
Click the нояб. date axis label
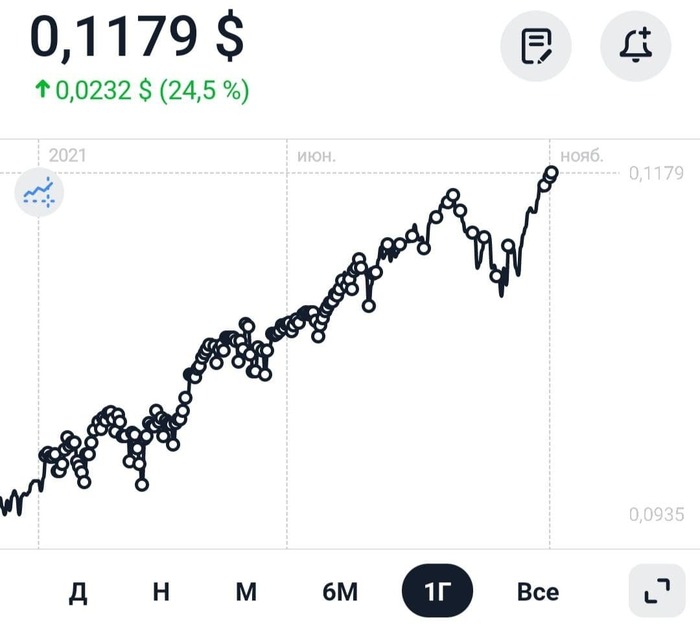click(582, 156)
